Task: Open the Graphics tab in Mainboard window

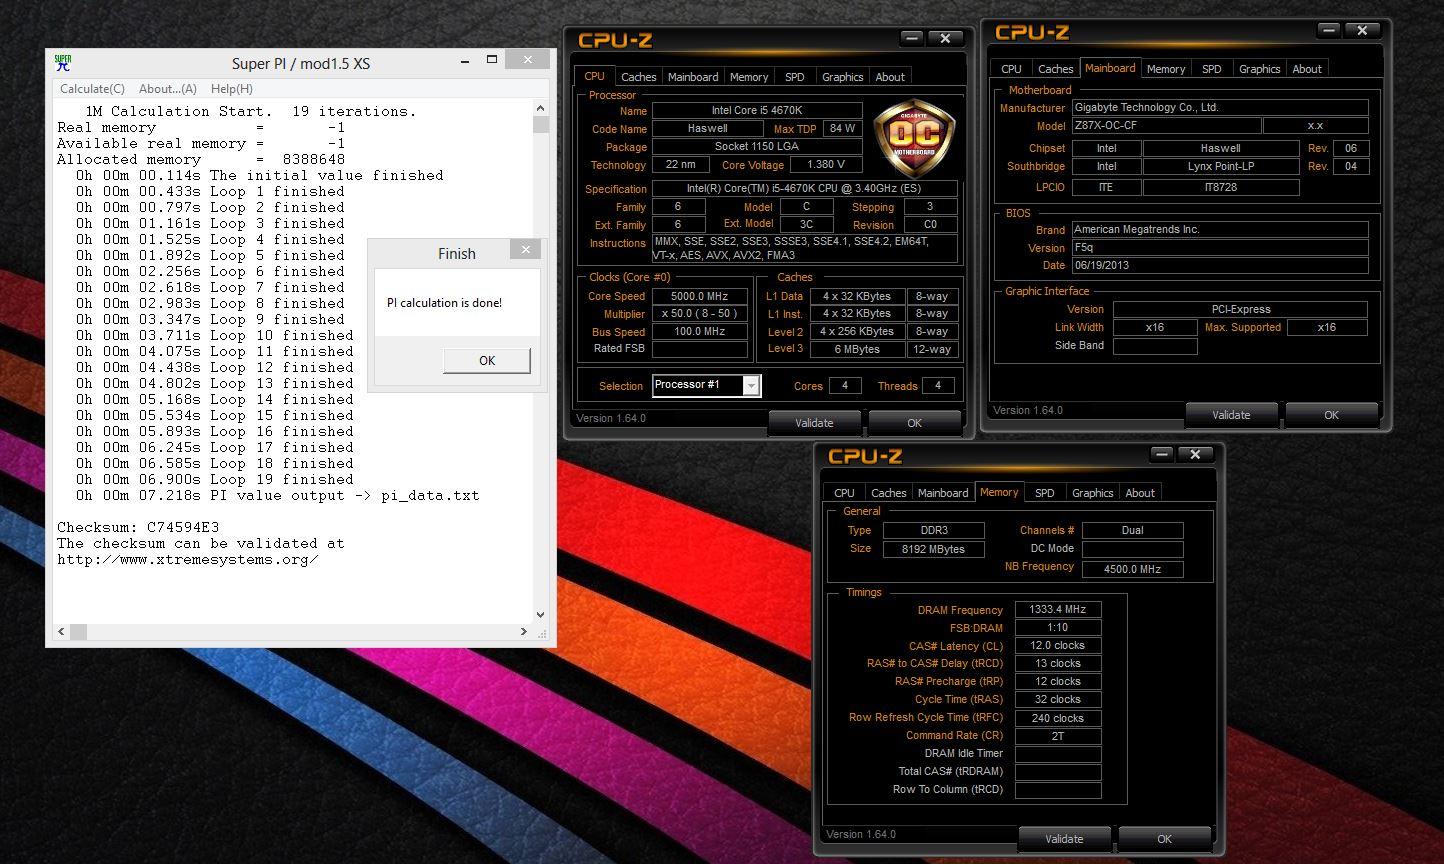Action: coord(1259,69)
